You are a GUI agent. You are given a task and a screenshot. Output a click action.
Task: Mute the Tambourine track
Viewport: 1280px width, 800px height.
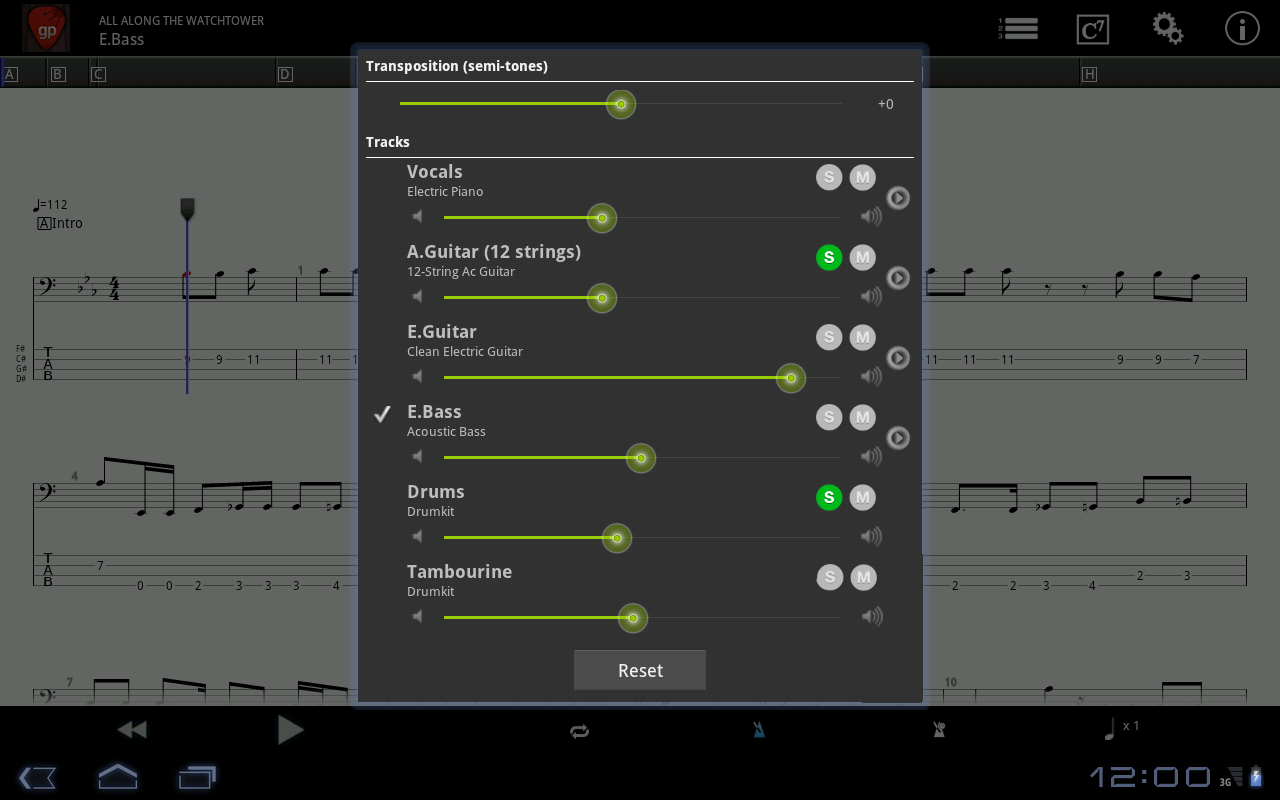click(x=862, y=577)
